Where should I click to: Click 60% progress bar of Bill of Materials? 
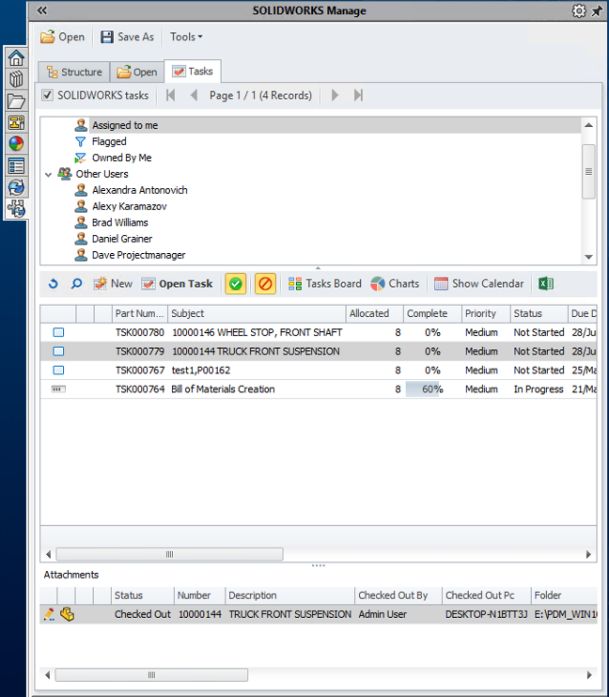432,389
